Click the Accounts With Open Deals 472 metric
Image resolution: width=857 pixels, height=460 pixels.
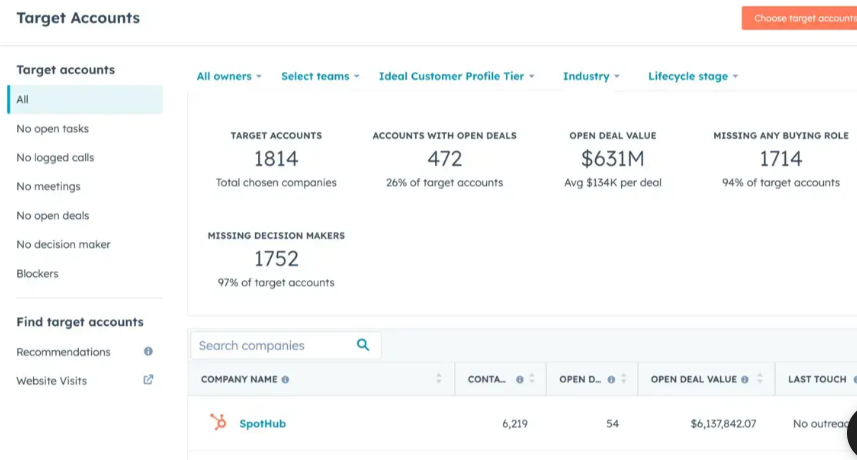[x=444, y=159]
